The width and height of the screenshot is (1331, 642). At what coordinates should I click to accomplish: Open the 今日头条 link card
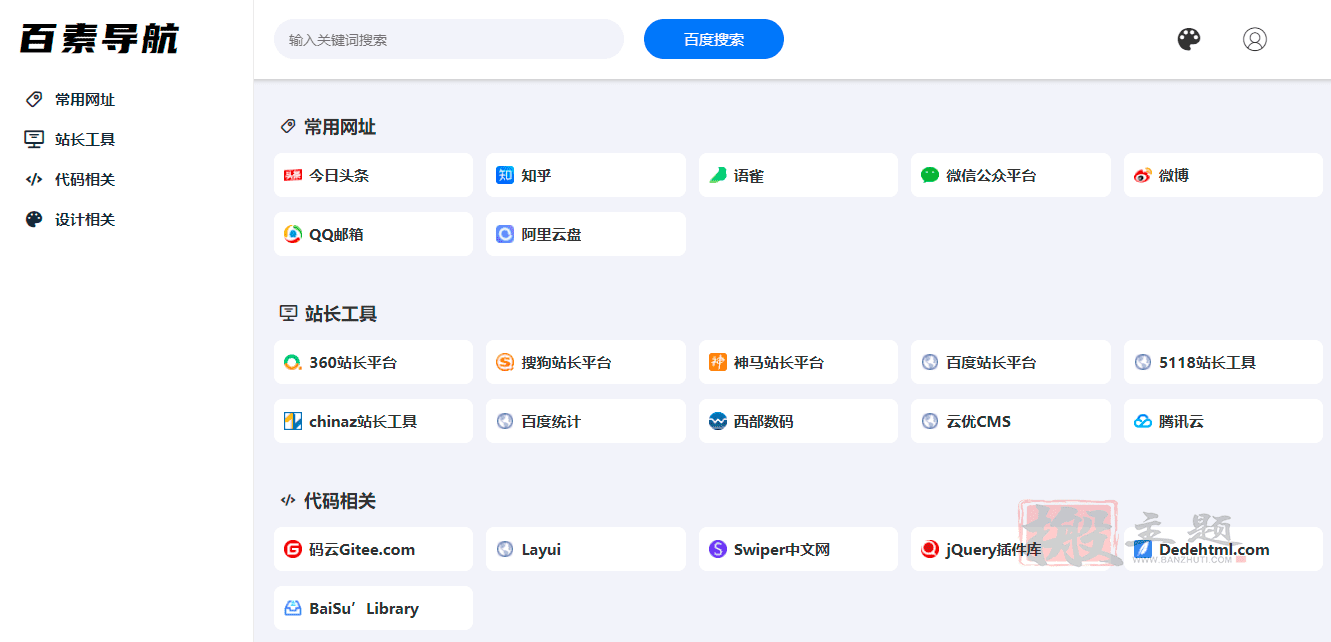coord(373,175)
